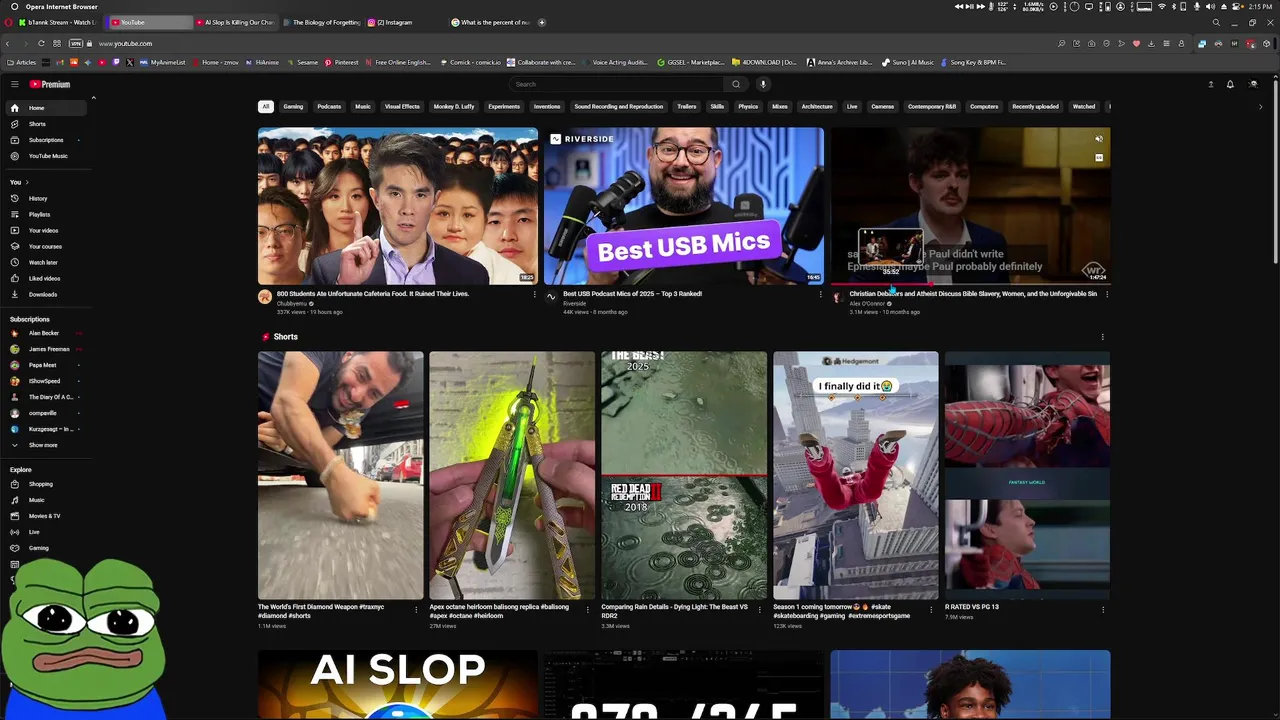Image resolution: width=1280 pixels, height=720 pixels.
Task: Select the Podcasts category chip
Action: tap(329, 106)
